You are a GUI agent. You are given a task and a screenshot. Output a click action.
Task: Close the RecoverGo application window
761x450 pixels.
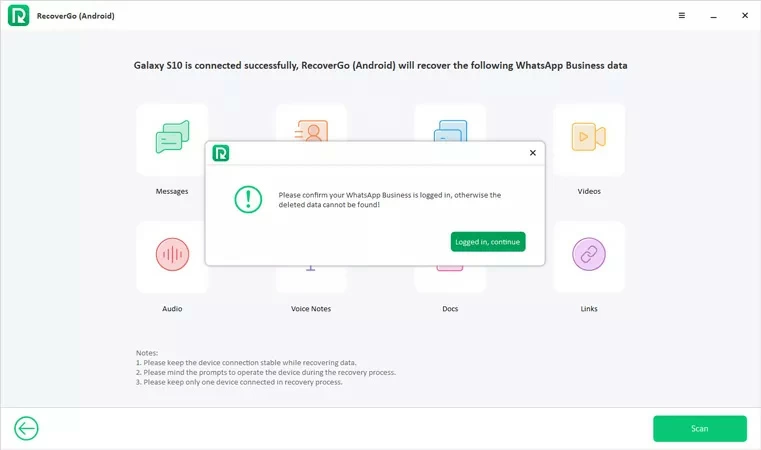point(745,16)
